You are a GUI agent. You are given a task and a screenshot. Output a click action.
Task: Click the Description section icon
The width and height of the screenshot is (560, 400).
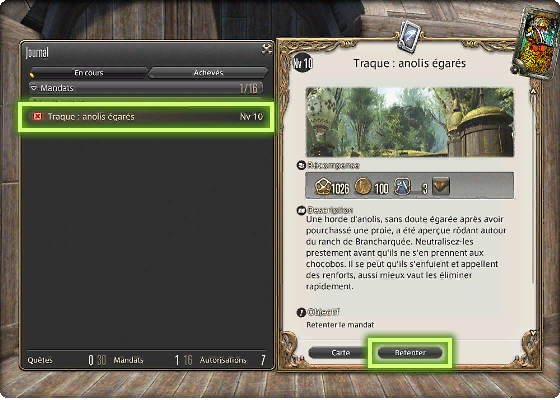[301, 210]
